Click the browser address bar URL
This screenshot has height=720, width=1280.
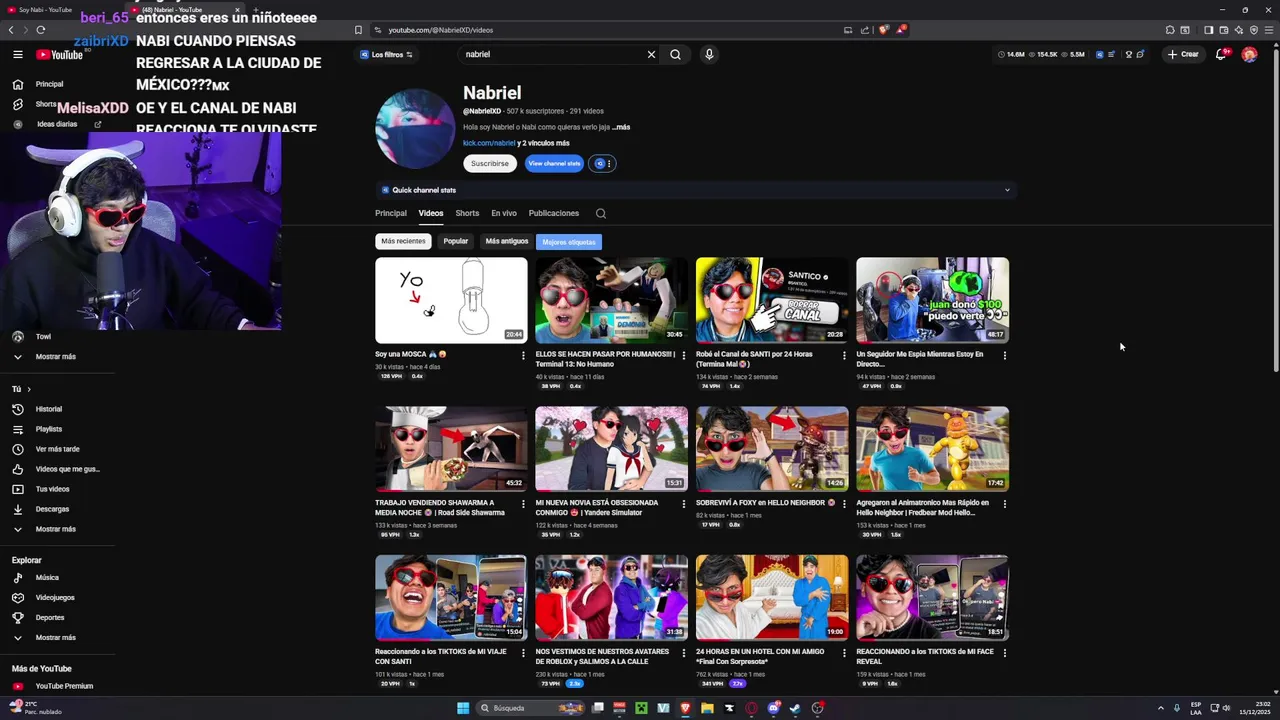[441, 30]
